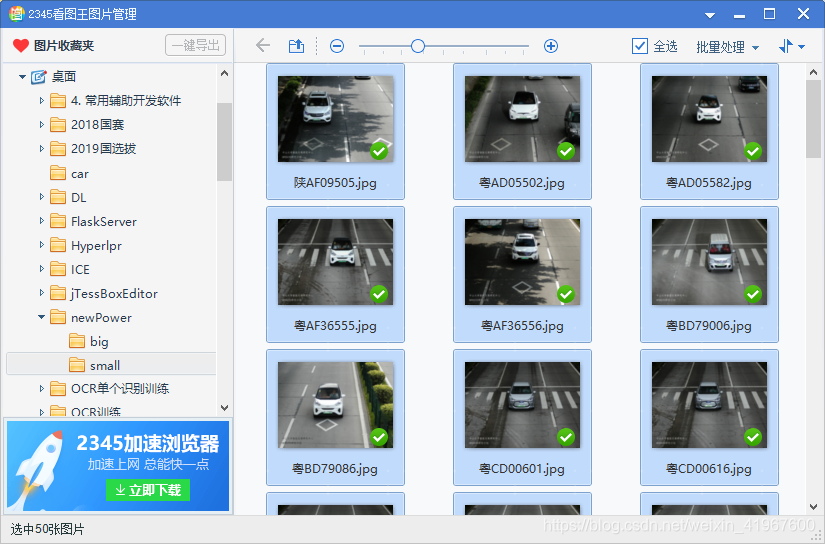Click the red heart favorites icon
The width and height of the screenshot is (825, 544).
[x=21, y=46]
